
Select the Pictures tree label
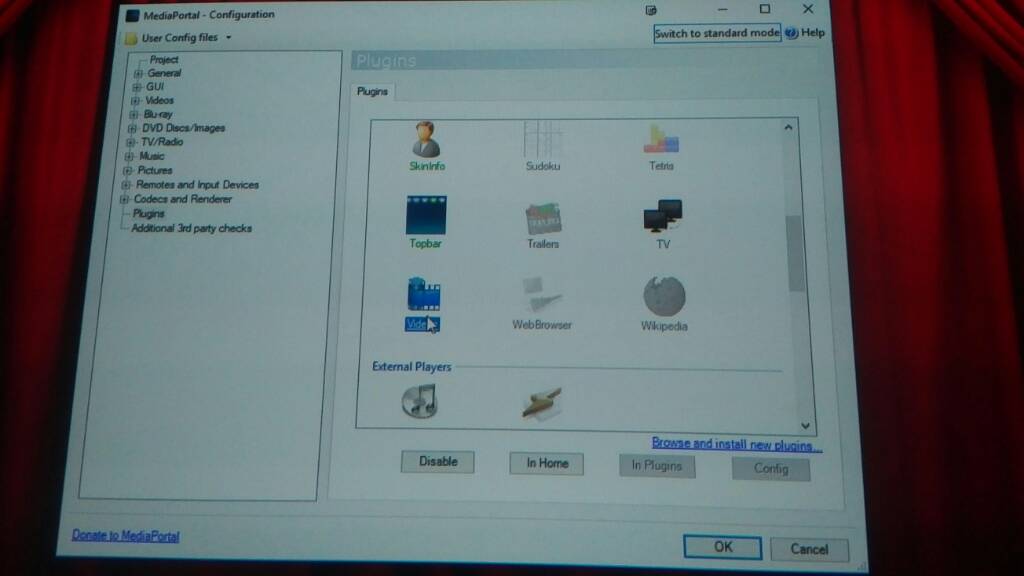pyautogui.click(x=155, y=170)
